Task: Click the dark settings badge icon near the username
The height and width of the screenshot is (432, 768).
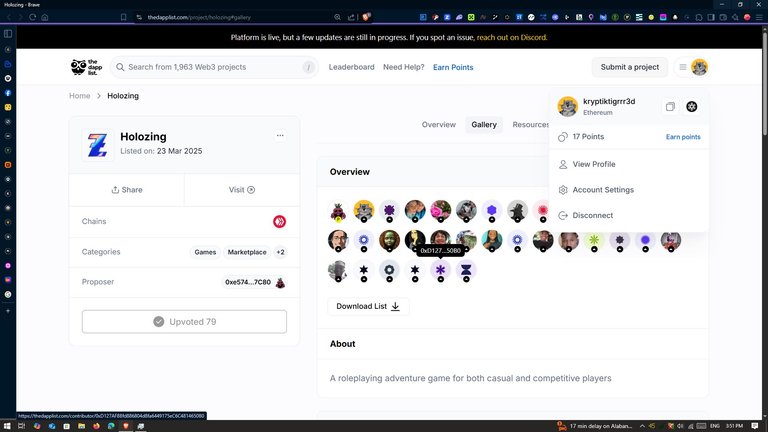Action: click(x=692, y=107)
